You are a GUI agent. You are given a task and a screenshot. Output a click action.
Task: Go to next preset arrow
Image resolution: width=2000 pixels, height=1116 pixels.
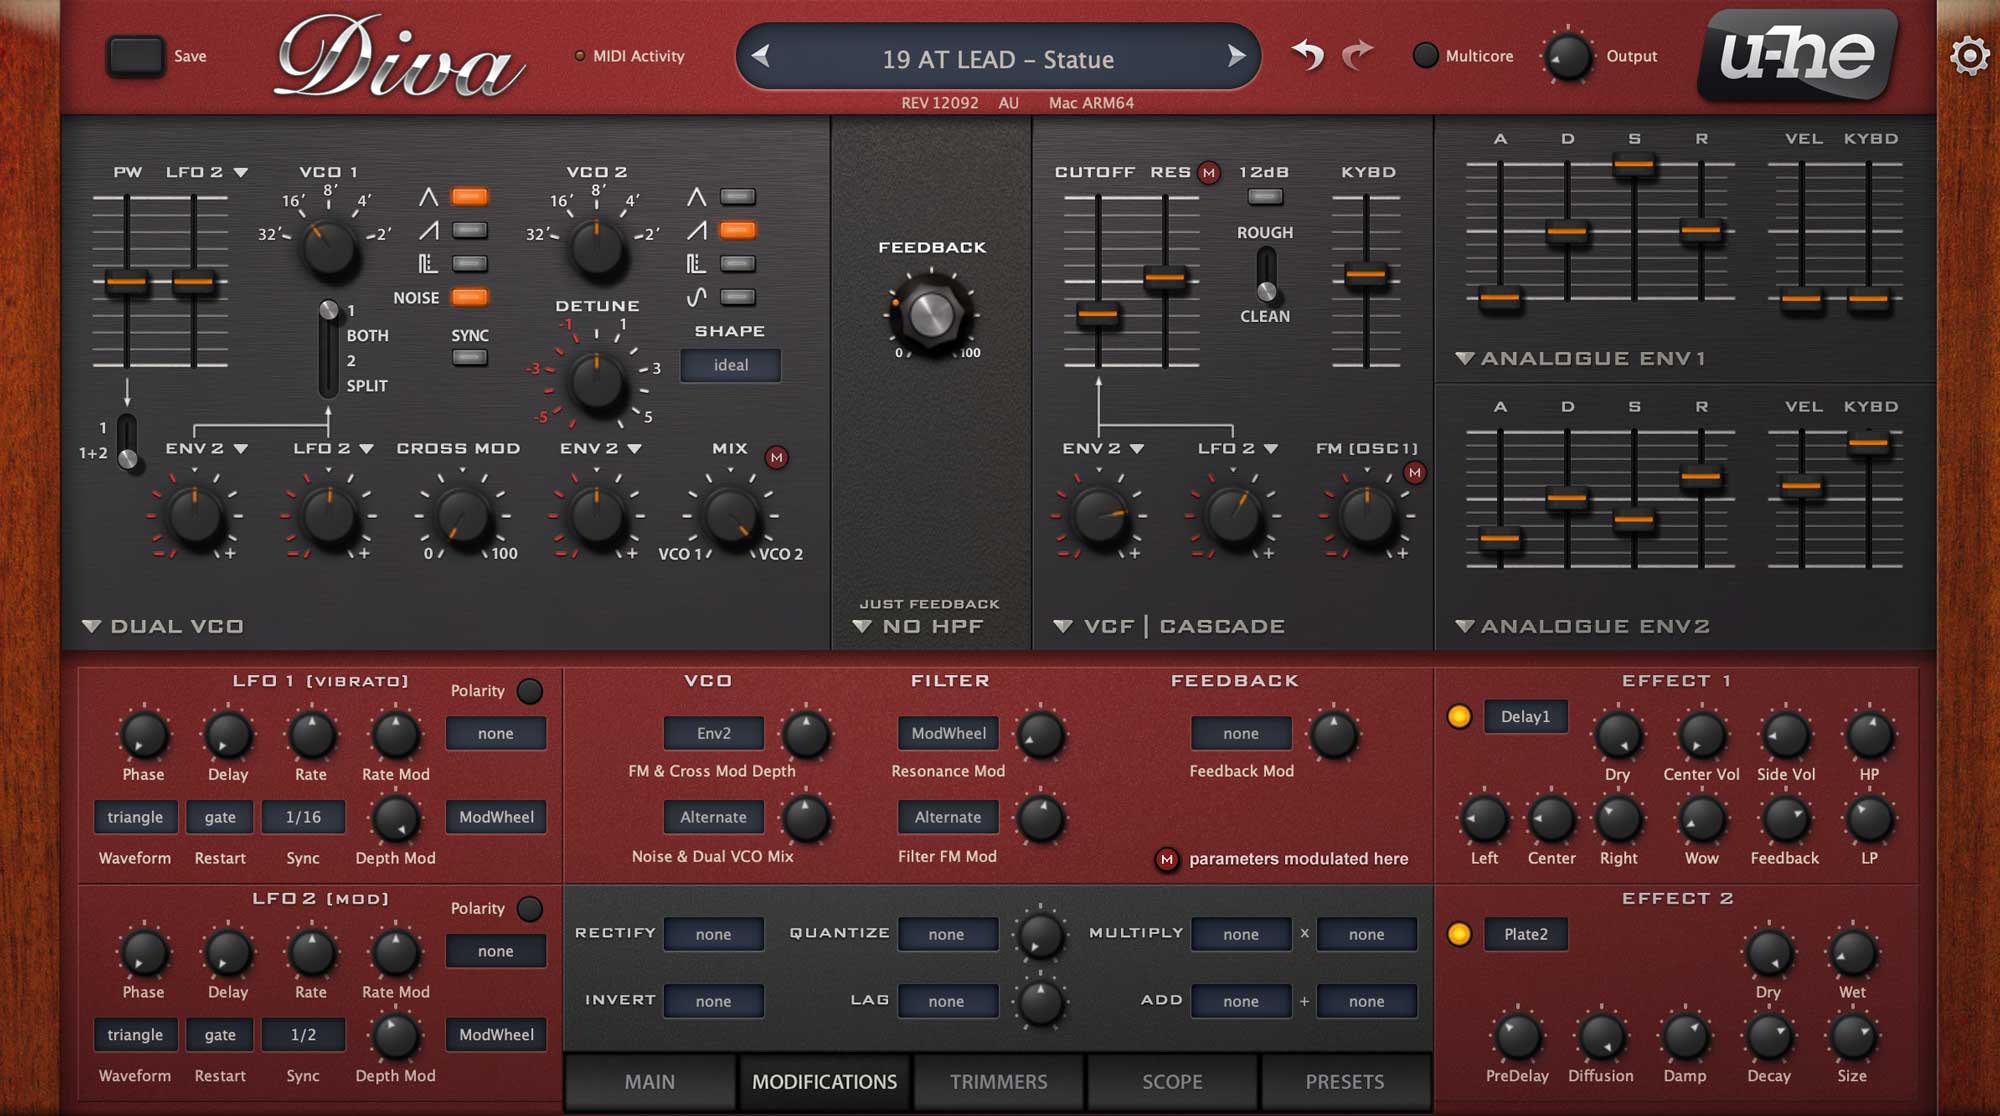[1237, 57]
